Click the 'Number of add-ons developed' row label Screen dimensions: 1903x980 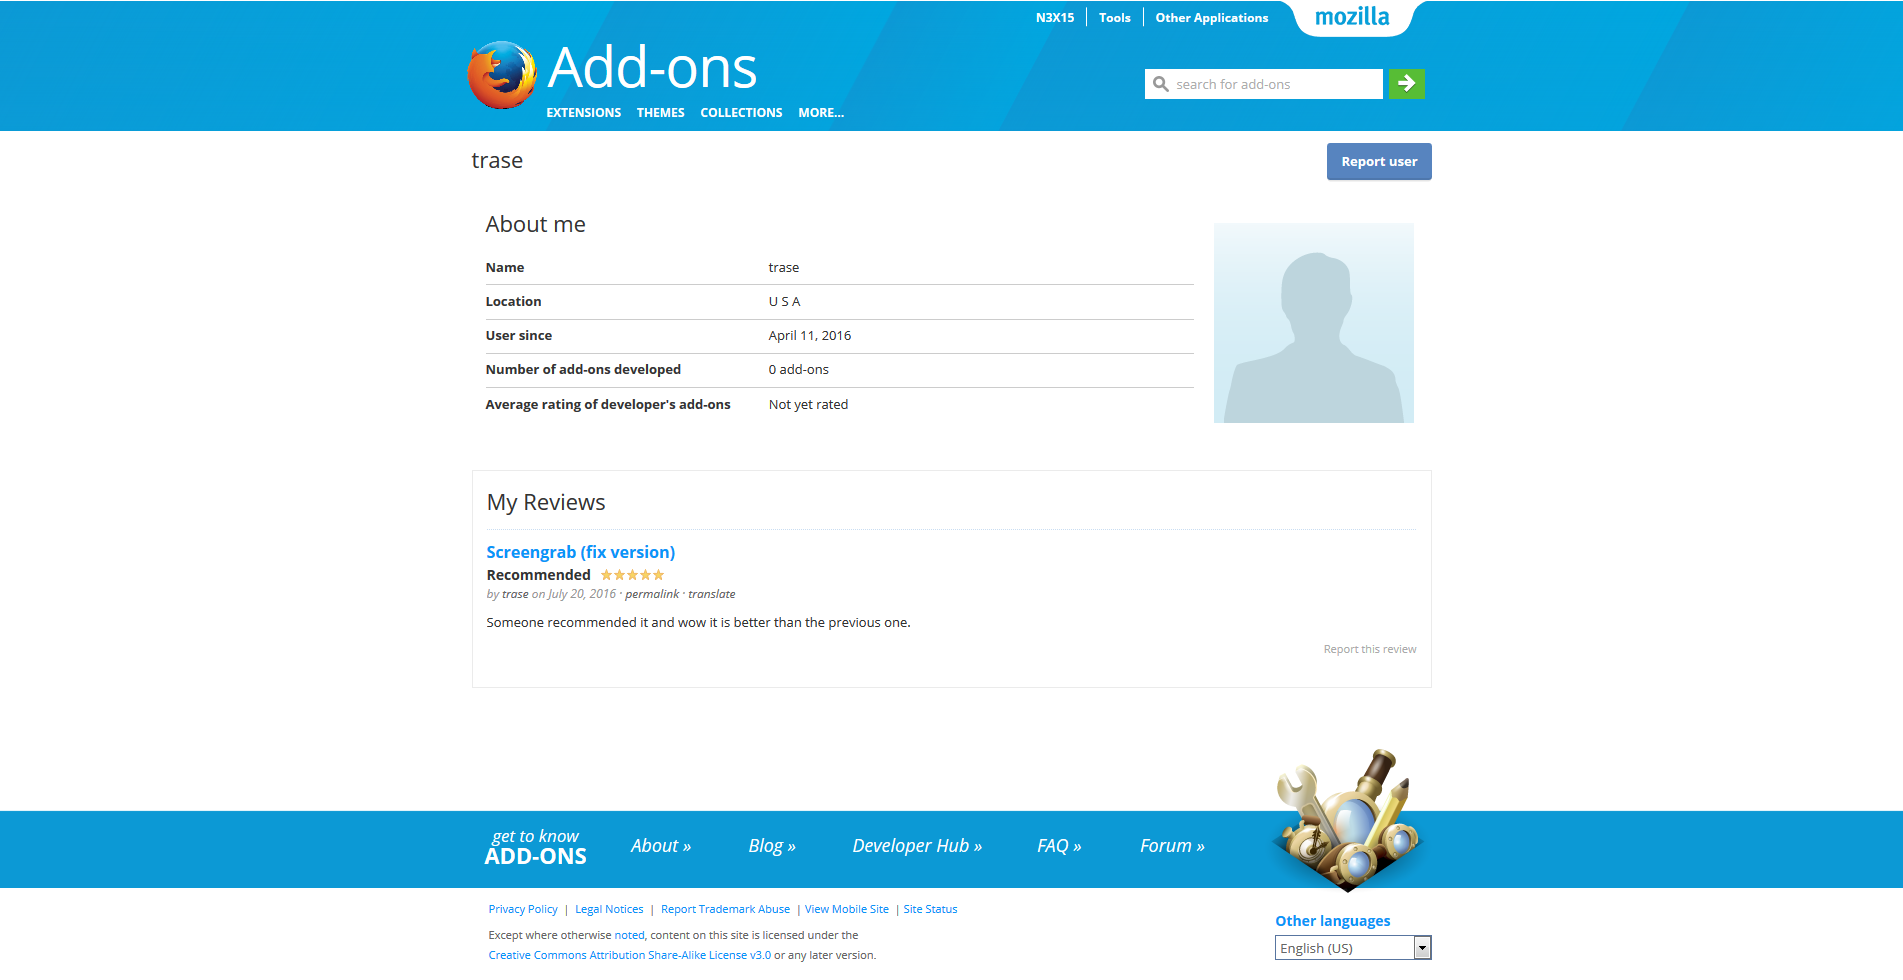[x=583, y=370]
